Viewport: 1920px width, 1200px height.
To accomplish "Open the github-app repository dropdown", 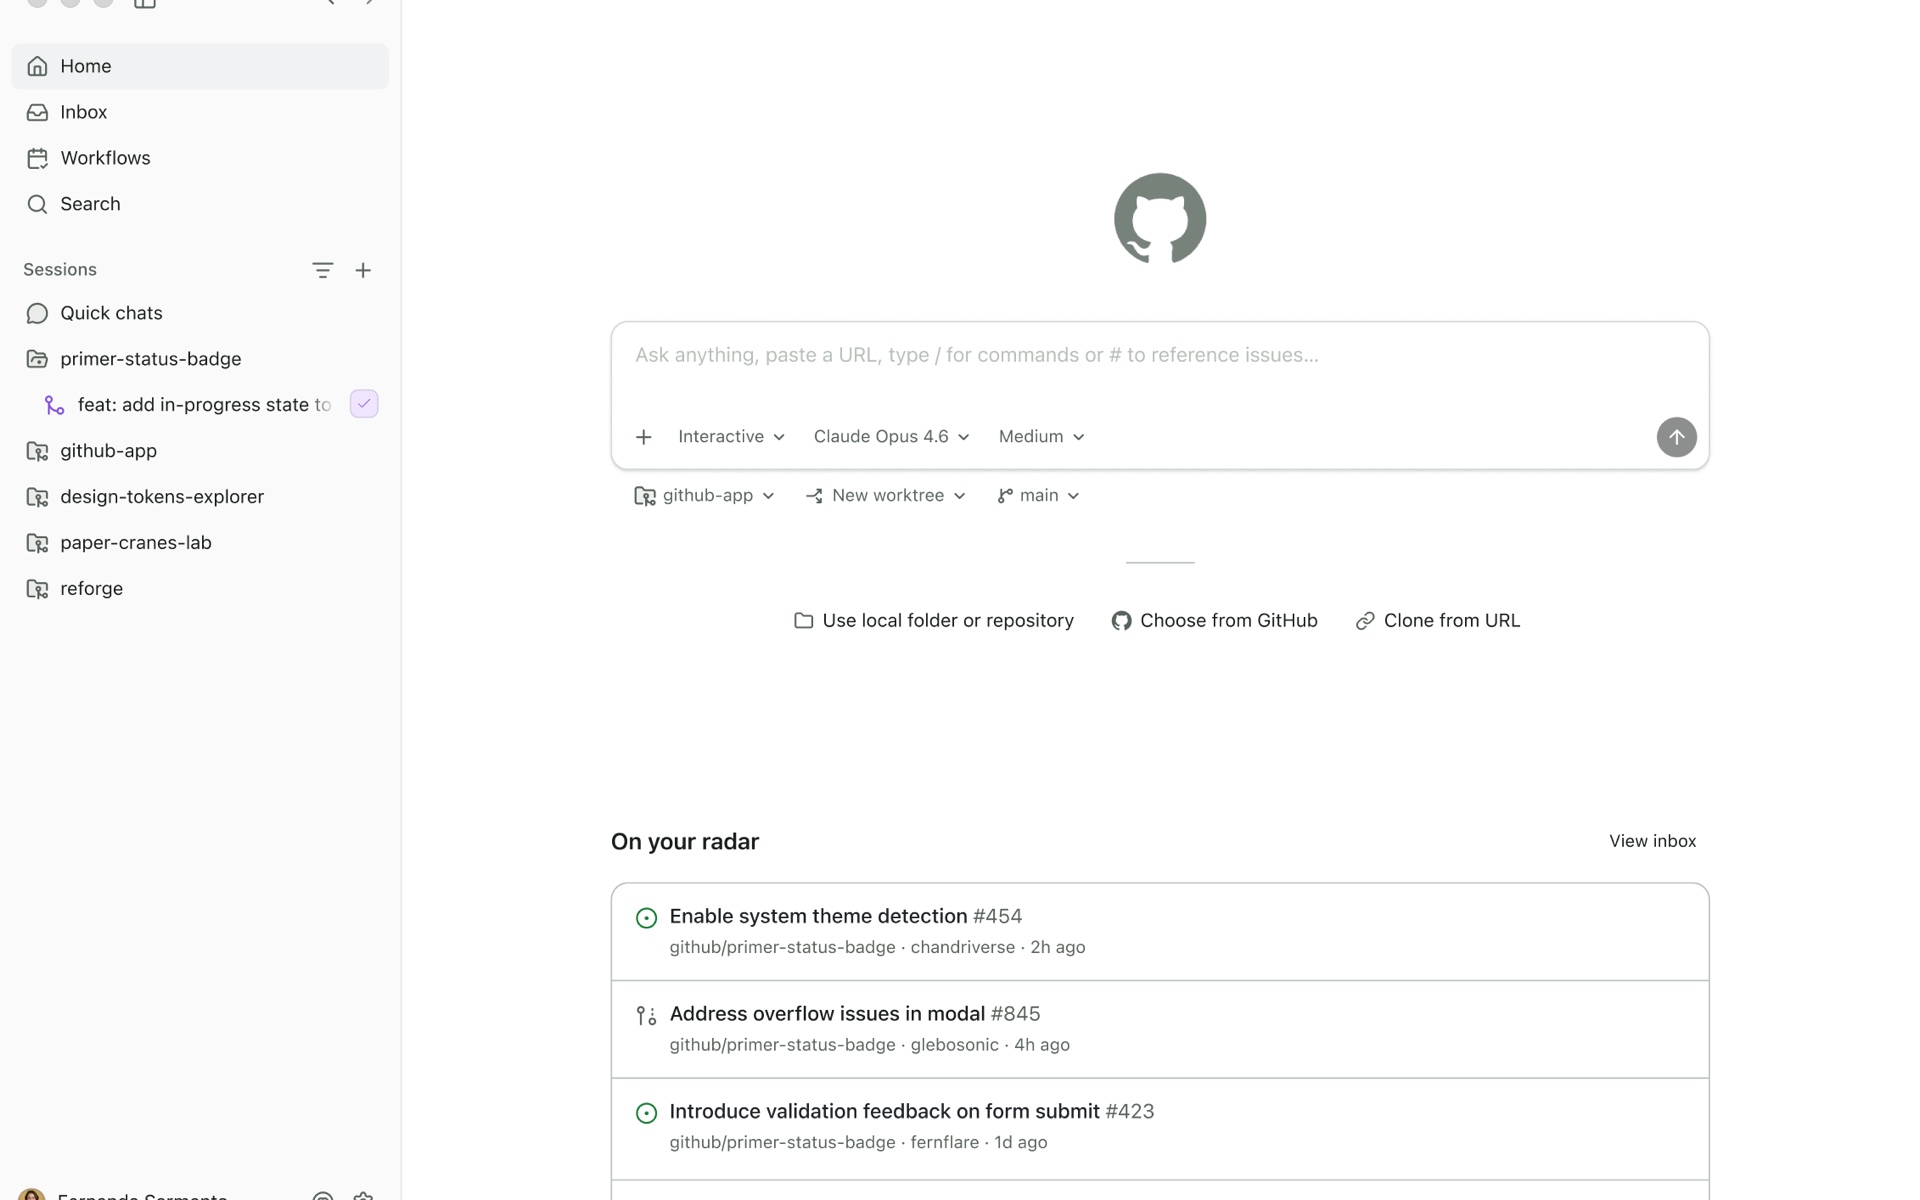I will coord(704,496).
